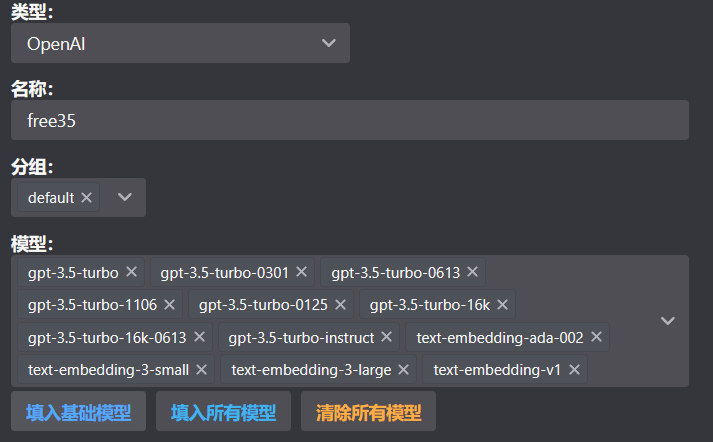
Task: Remove the text-embedding-v1 tag
Action: [x=574, y=370]
